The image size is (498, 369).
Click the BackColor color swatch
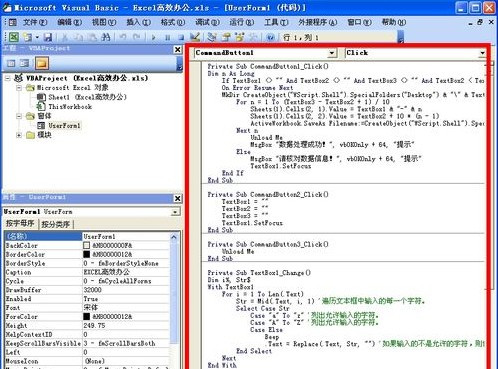point(87,246)
